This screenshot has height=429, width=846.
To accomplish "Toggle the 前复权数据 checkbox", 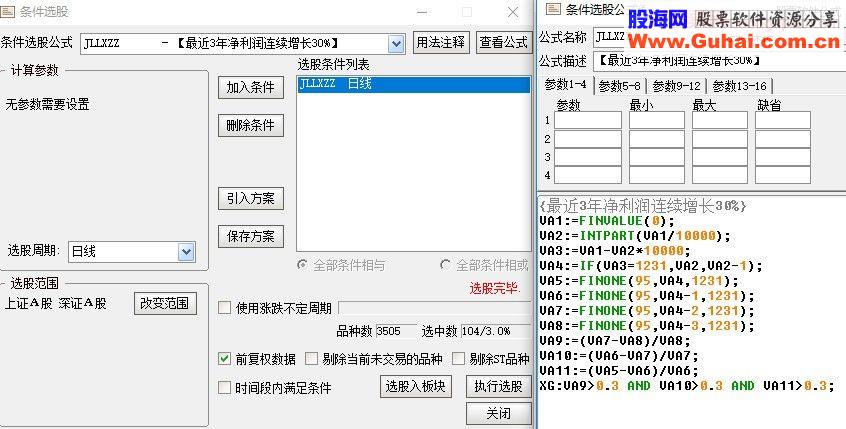I will click(224, 359).
